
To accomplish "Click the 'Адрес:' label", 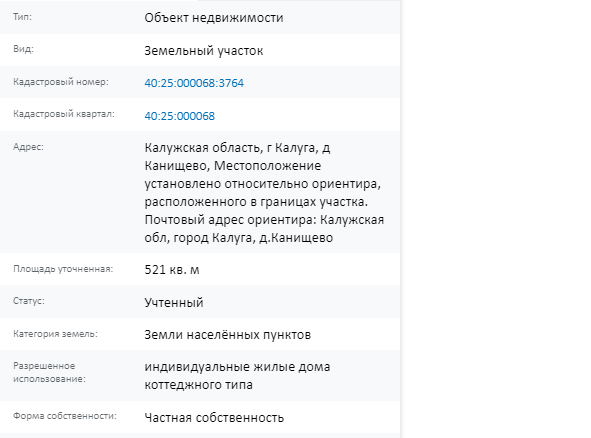I will tap(28, 147).
